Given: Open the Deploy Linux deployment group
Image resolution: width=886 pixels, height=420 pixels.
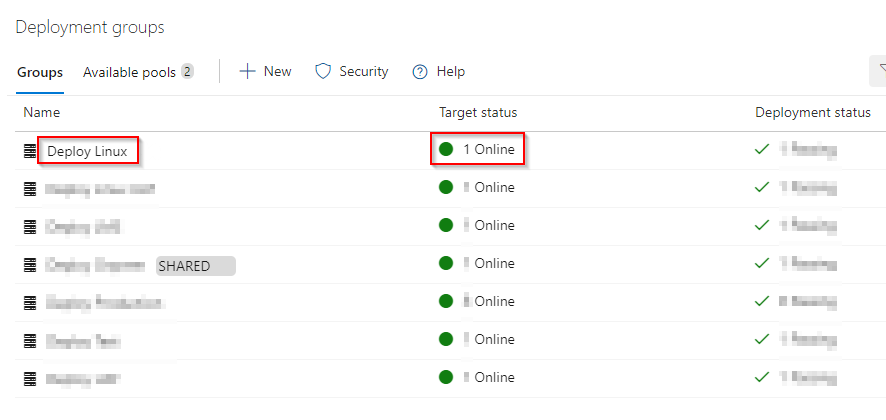Looking at the screenshot, I should coord(88,151).
